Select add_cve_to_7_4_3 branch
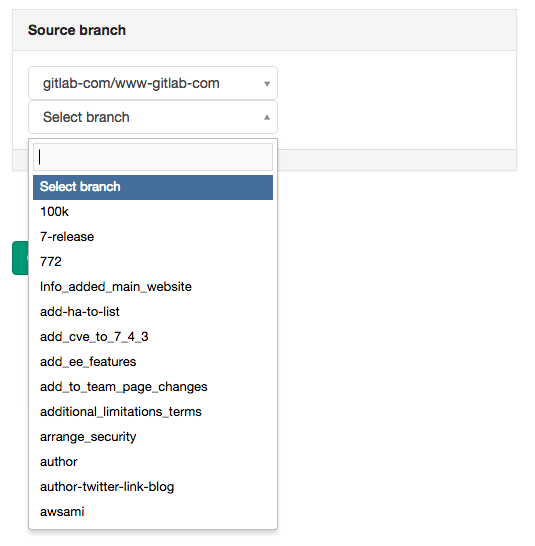535x546 pixels. tap(153, 337)
